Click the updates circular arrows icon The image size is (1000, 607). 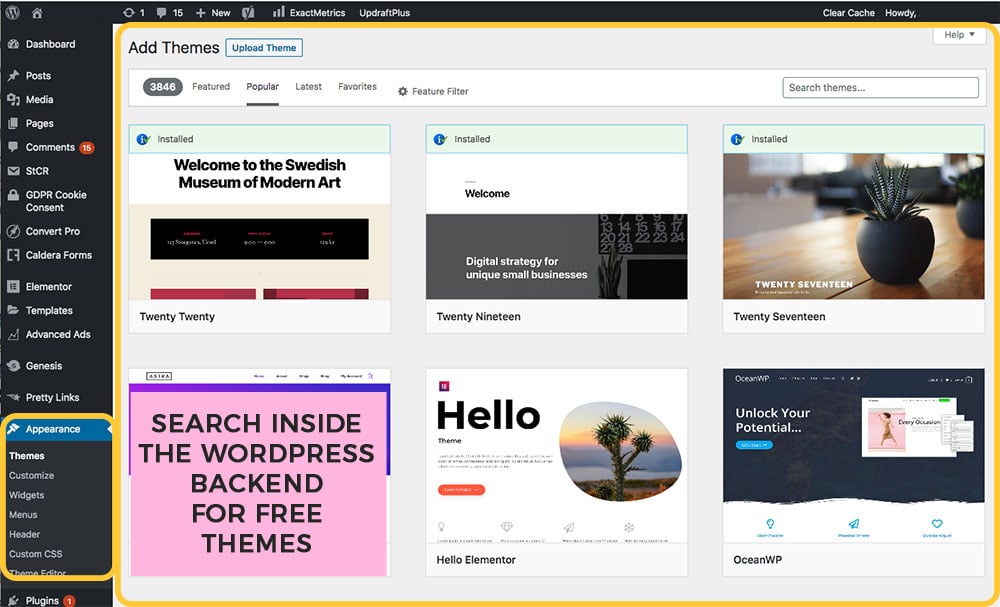point(129,12)
